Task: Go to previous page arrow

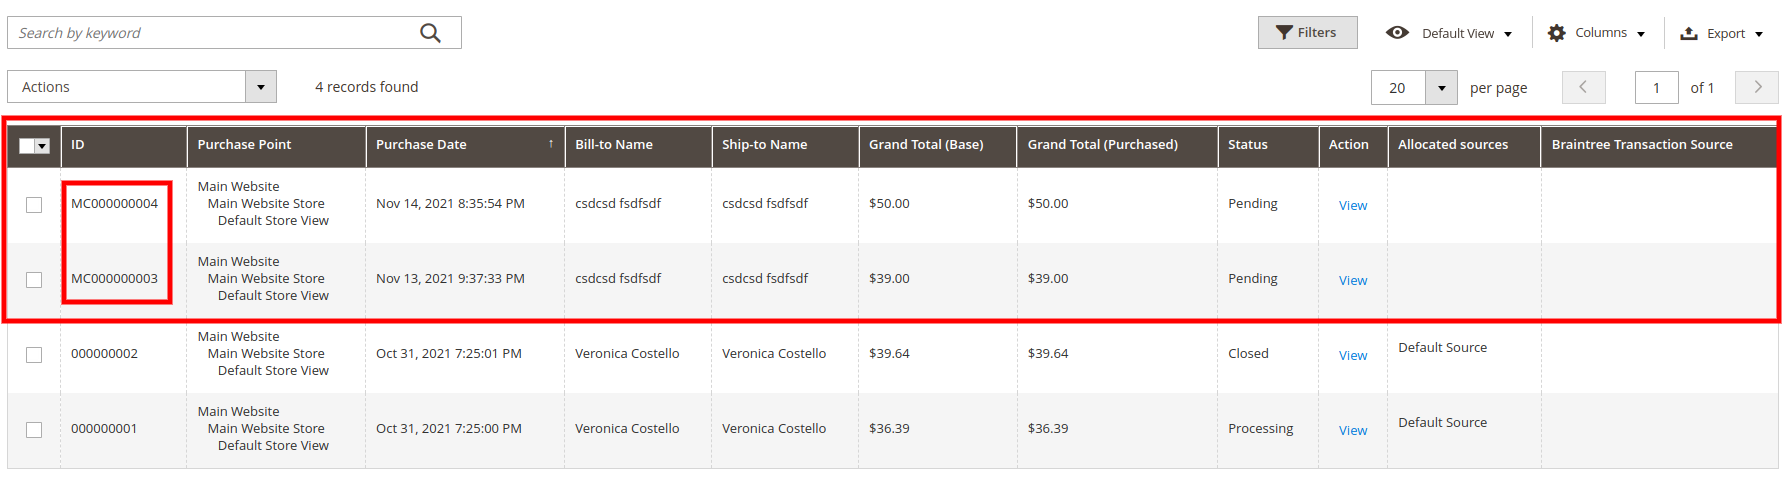Action: [1583, 87]
